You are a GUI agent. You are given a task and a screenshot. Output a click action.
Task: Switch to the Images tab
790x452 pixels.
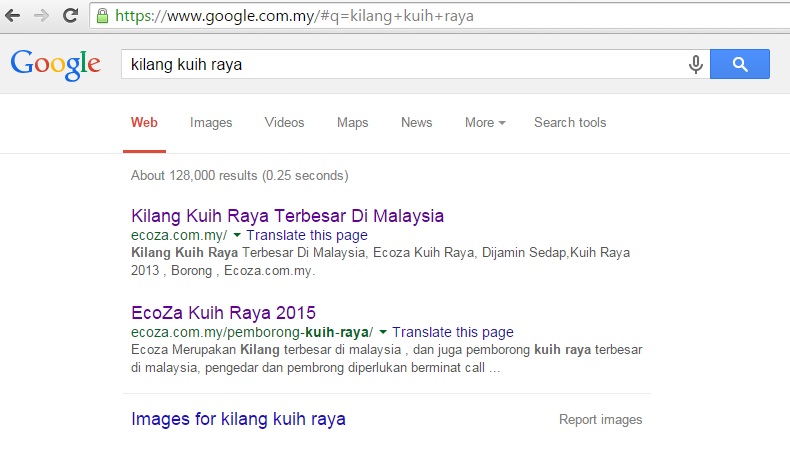211,122
